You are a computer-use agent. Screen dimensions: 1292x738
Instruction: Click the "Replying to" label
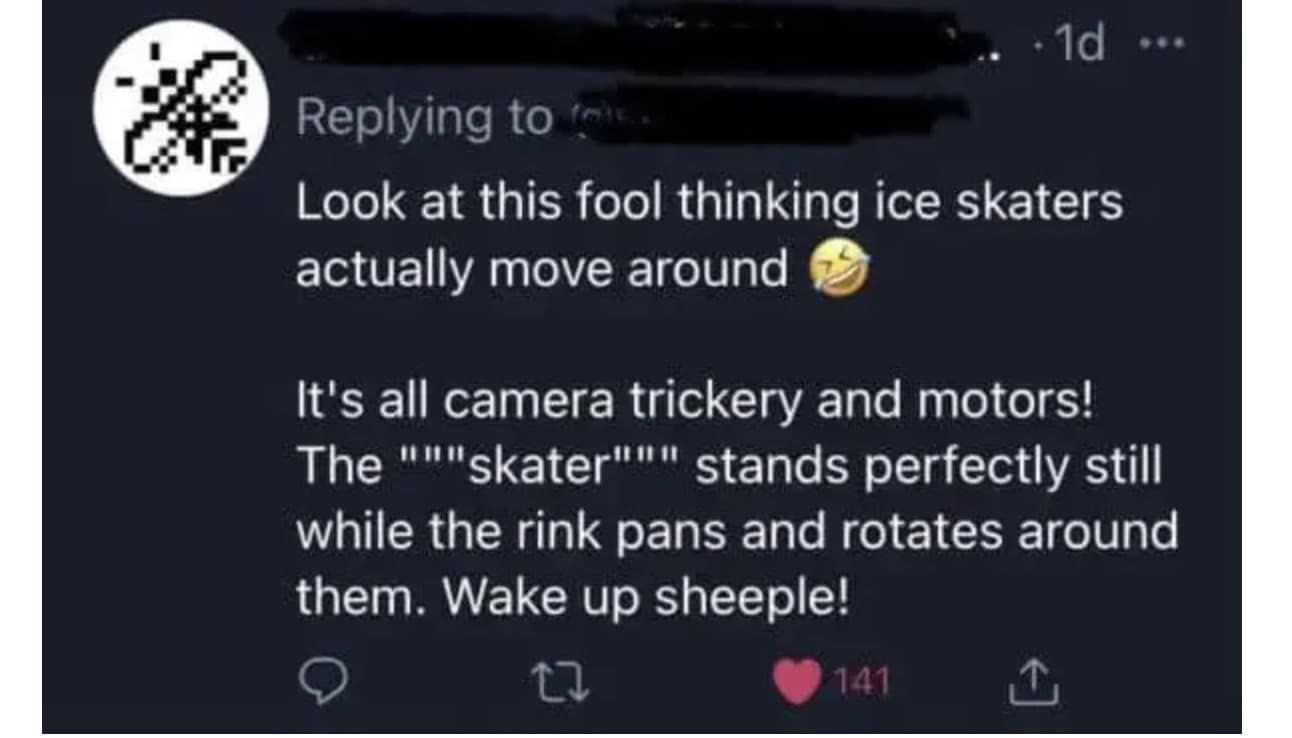tap(424, 121)
